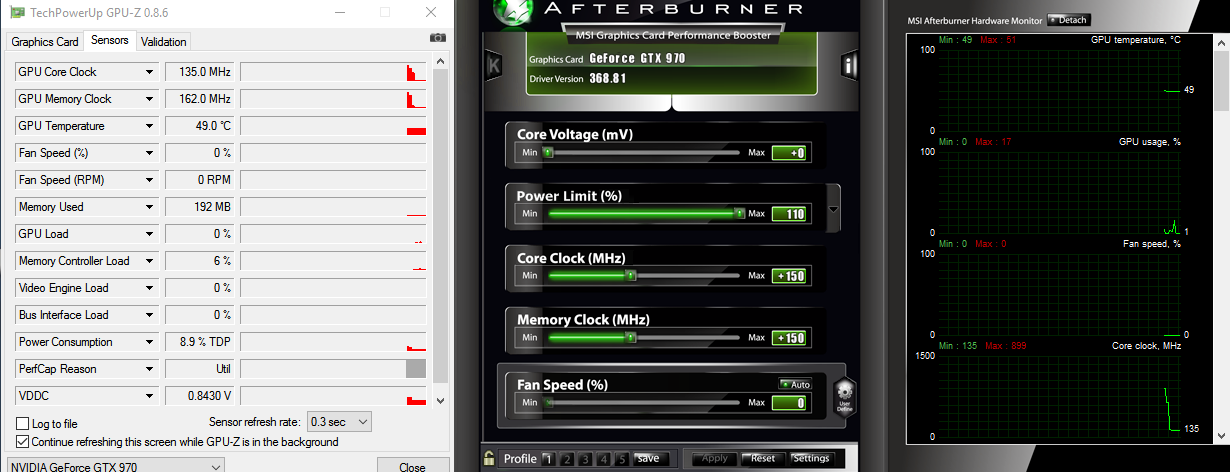
Task: Open Afterburner Settings
Action: (811, 459)
